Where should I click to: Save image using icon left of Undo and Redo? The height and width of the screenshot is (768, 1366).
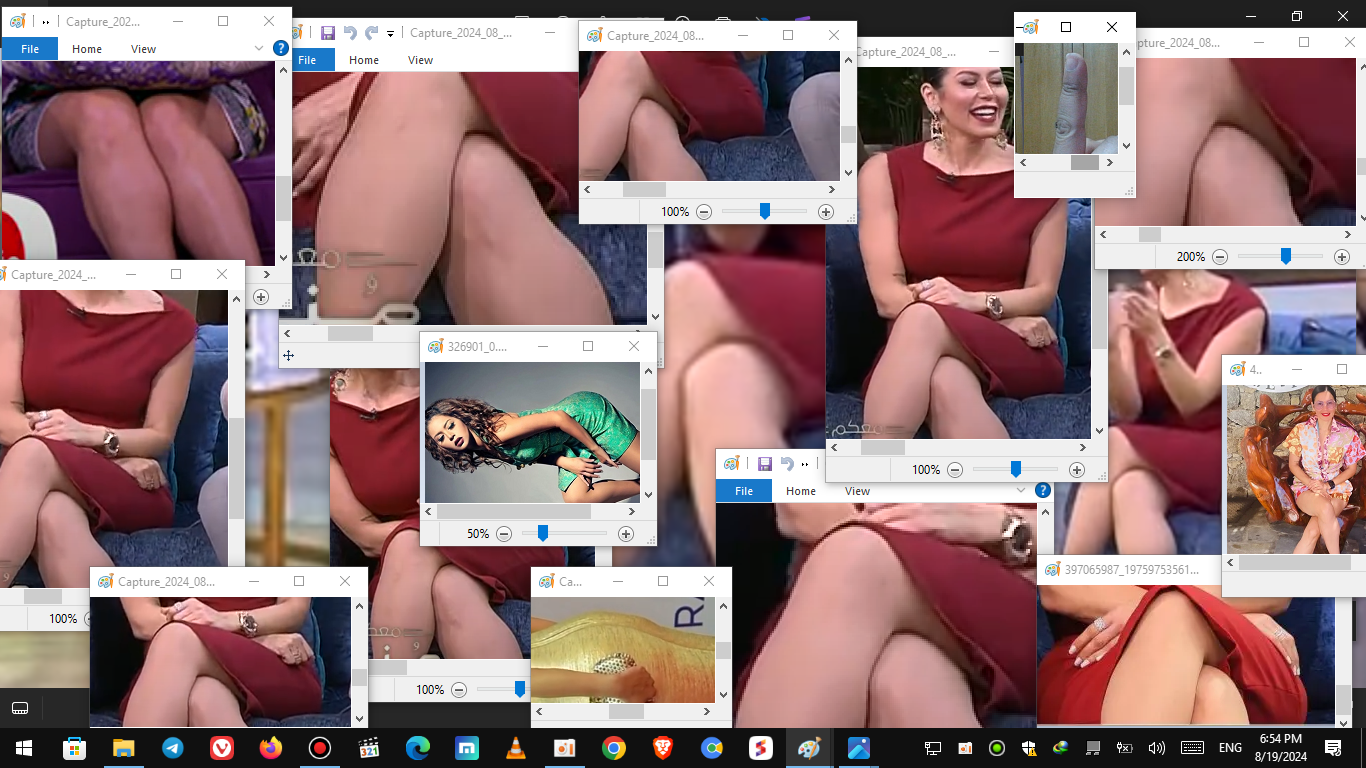click(327, 33)
